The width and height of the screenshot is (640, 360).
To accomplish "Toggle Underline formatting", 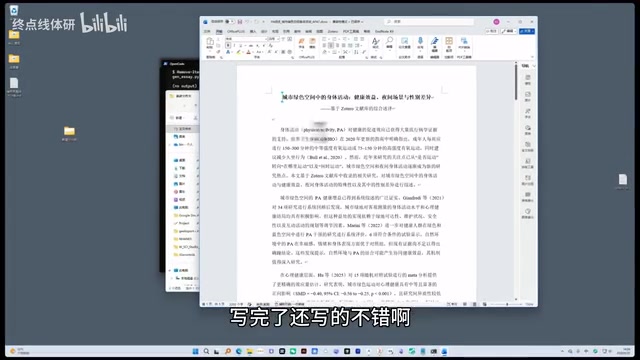I will pyautogui.click(x=240, y=45).
